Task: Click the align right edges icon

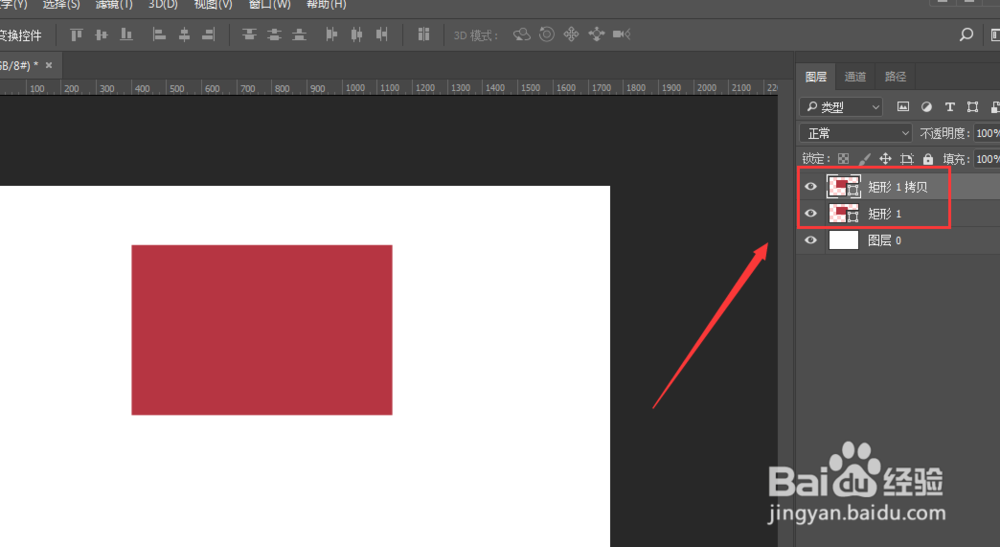Action: [x=209, y=34]
